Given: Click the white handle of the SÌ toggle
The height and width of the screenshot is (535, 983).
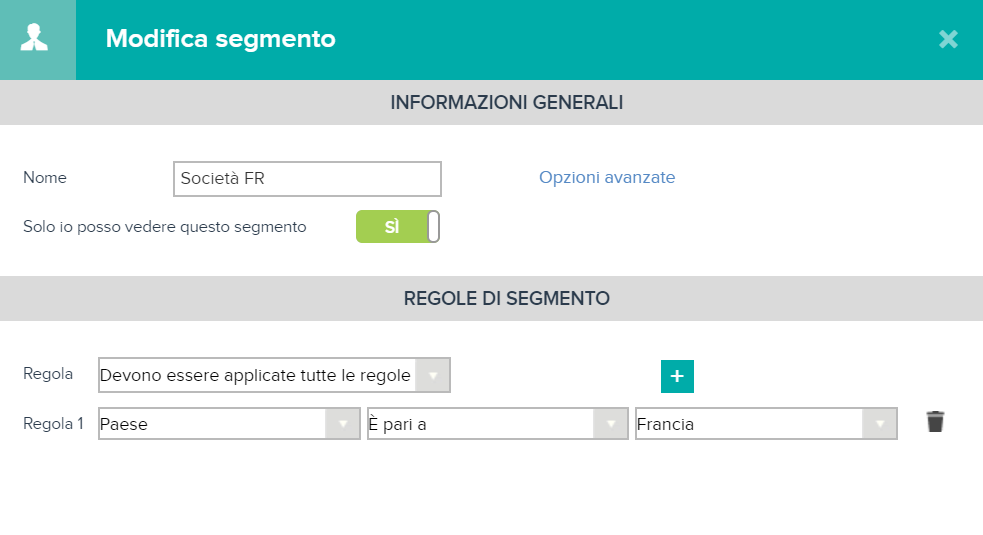Looking at the screenshot, I should tap(433, 226).
